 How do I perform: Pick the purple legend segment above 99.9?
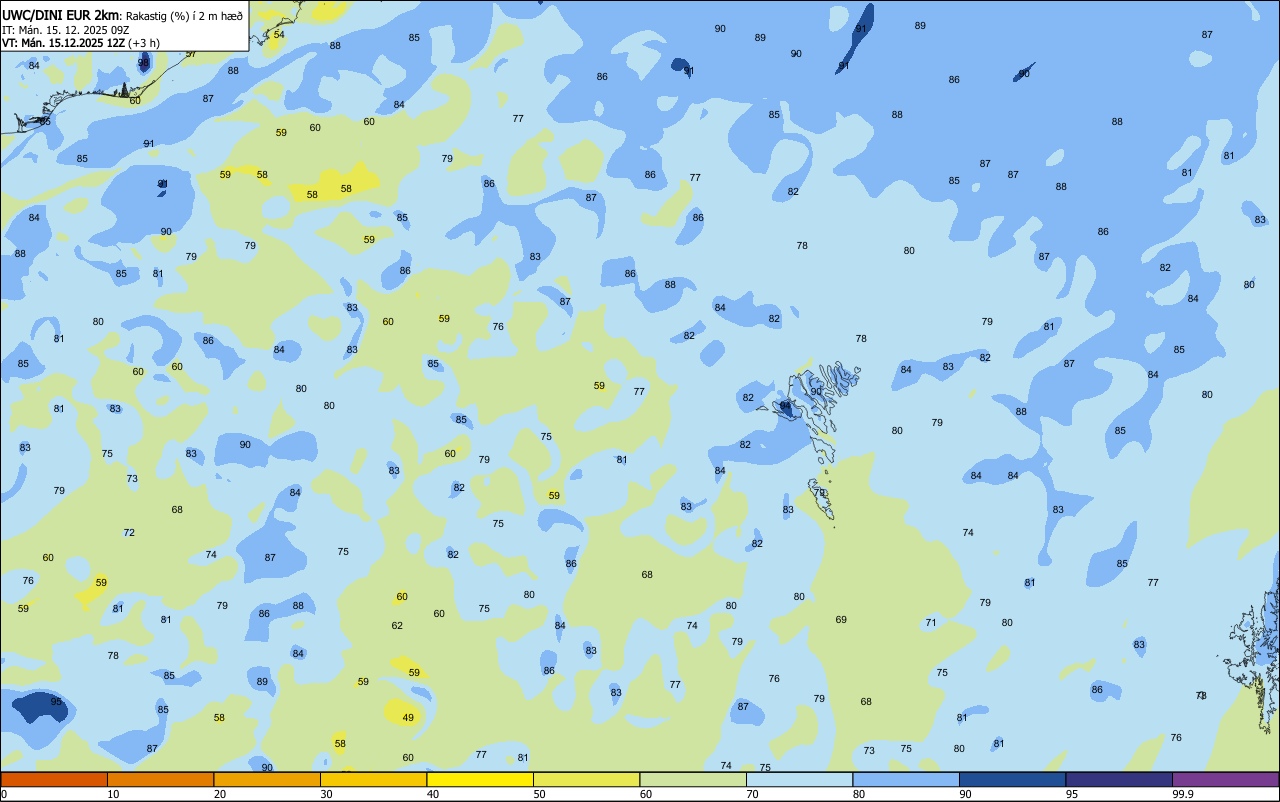click(1225, 779)
